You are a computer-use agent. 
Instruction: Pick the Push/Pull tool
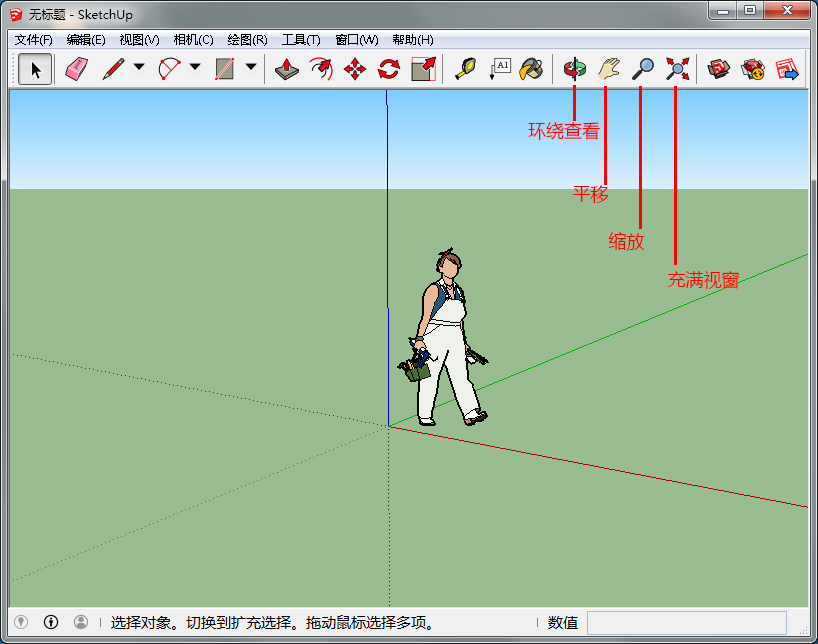tap(287, 69)
